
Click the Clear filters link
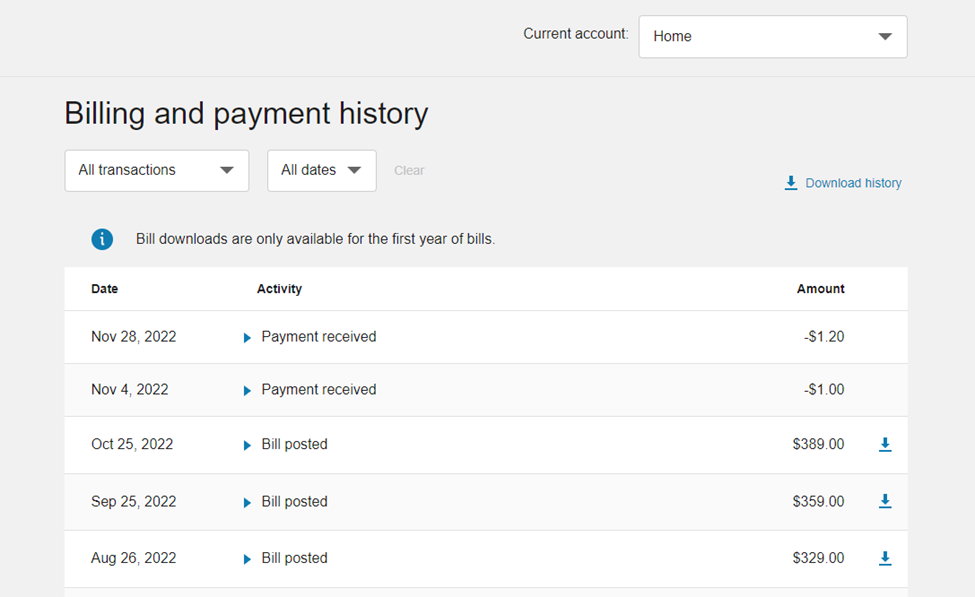[409, 171]
